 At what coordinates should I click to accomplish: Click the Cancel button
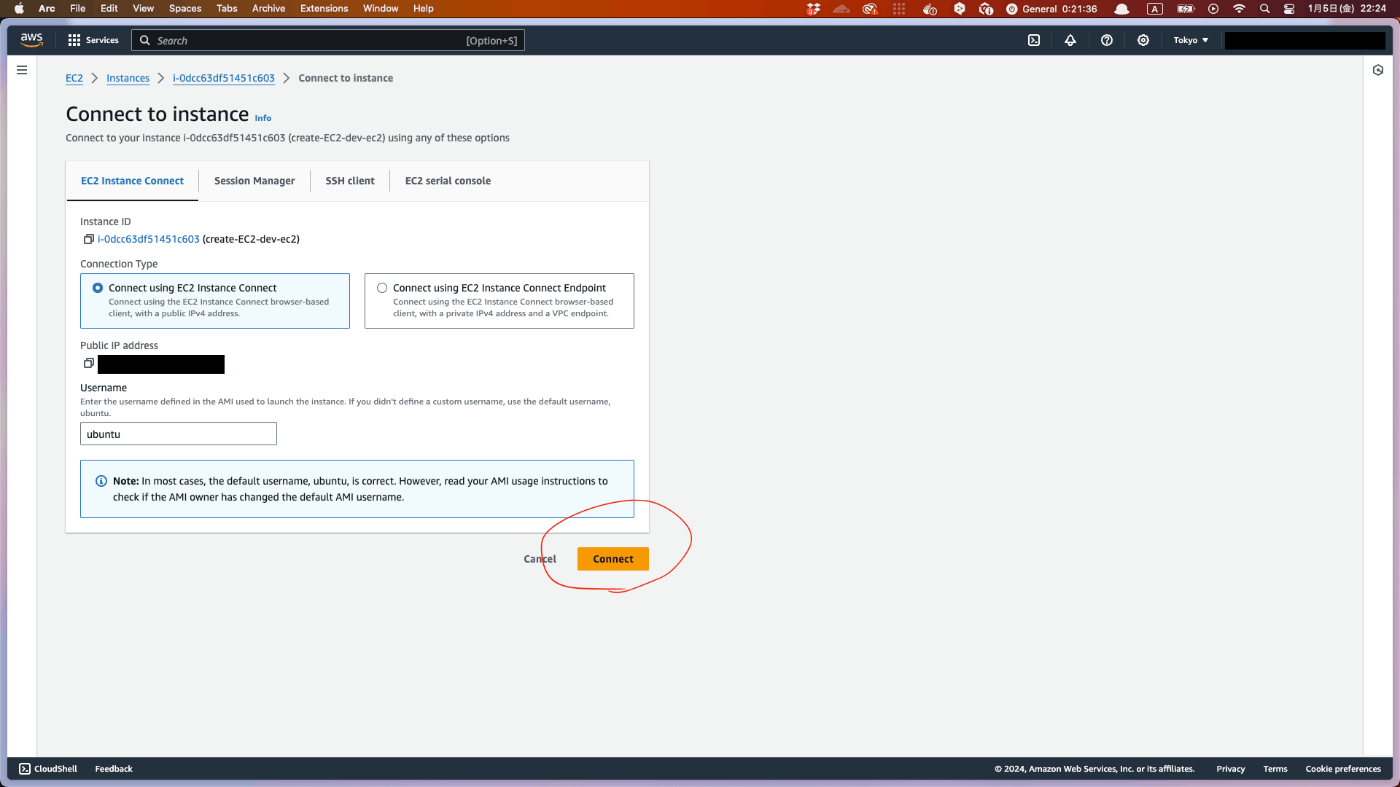(x=540, y=559)
